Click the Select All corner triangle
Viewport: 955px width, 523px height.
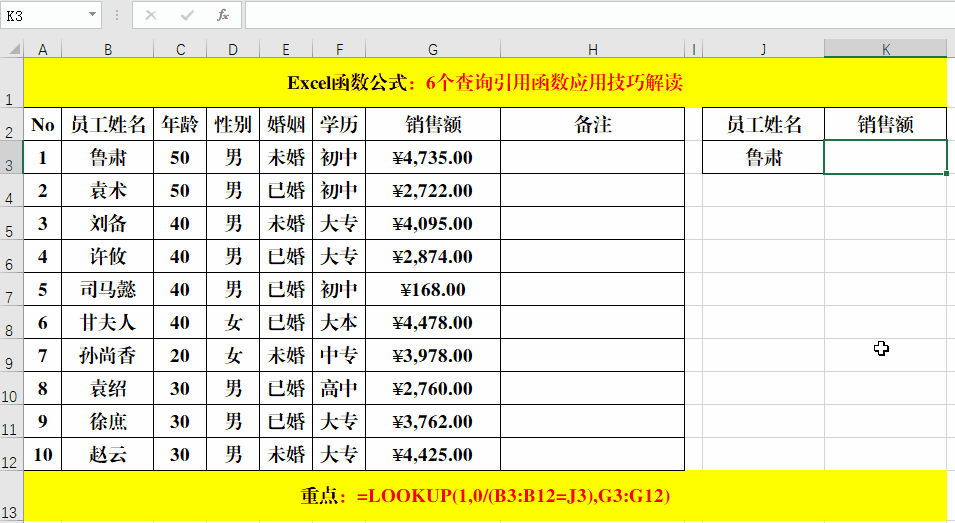point(13,49)
